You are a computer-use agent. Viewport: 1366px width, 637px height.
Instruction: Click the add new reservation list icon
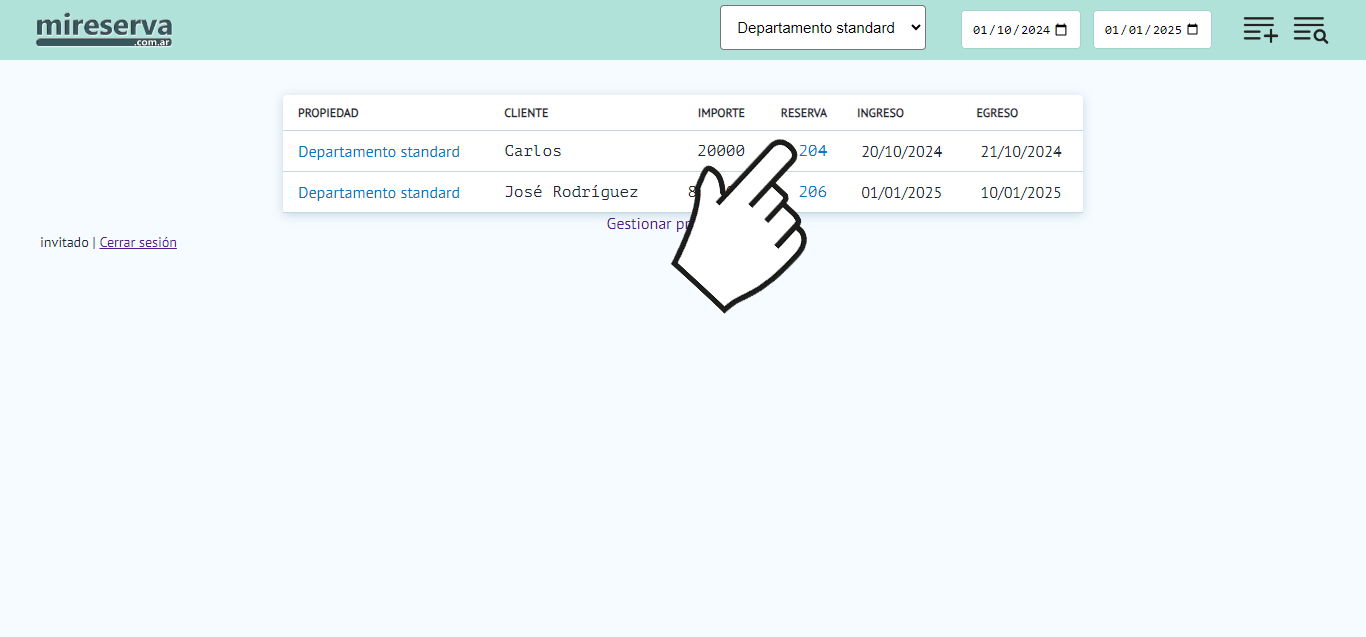point(1260,29)
